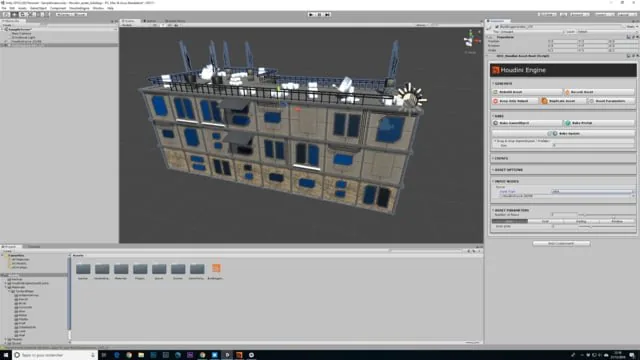The height and width of the screenshot is (360, 640).
Task: Select the Move tool in Unity toolbar
Action: tap(15, 14)
